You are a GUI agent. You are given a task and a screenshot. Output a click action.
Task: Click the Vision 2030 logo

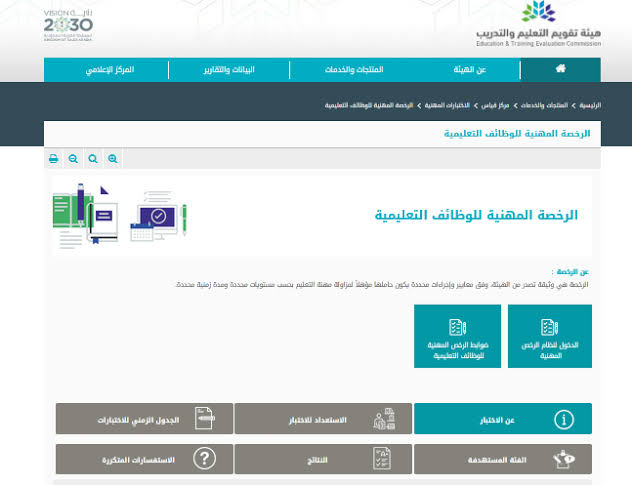click(x=68, y=23)
